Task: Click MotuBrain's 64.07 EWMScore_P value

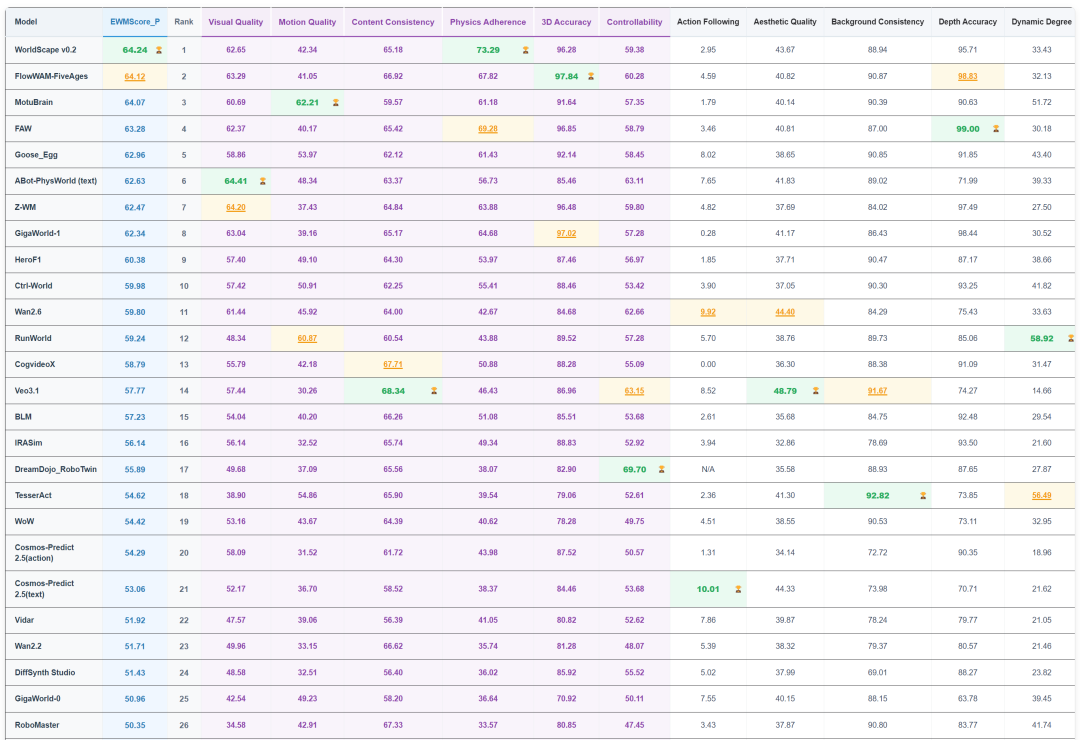Action: coord(135,103)
